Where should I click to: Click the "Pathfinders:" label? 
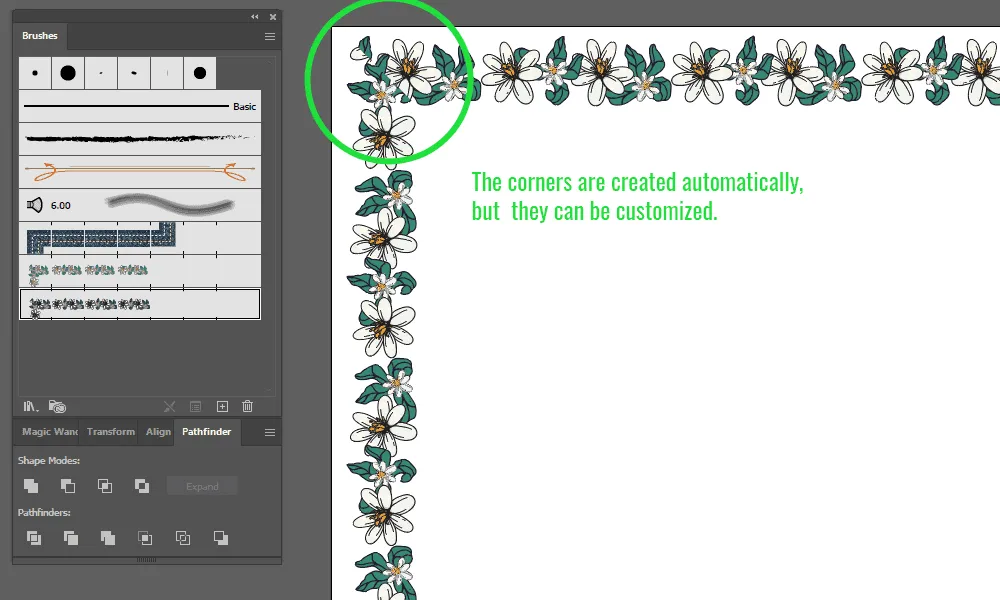tap(44, 513)
